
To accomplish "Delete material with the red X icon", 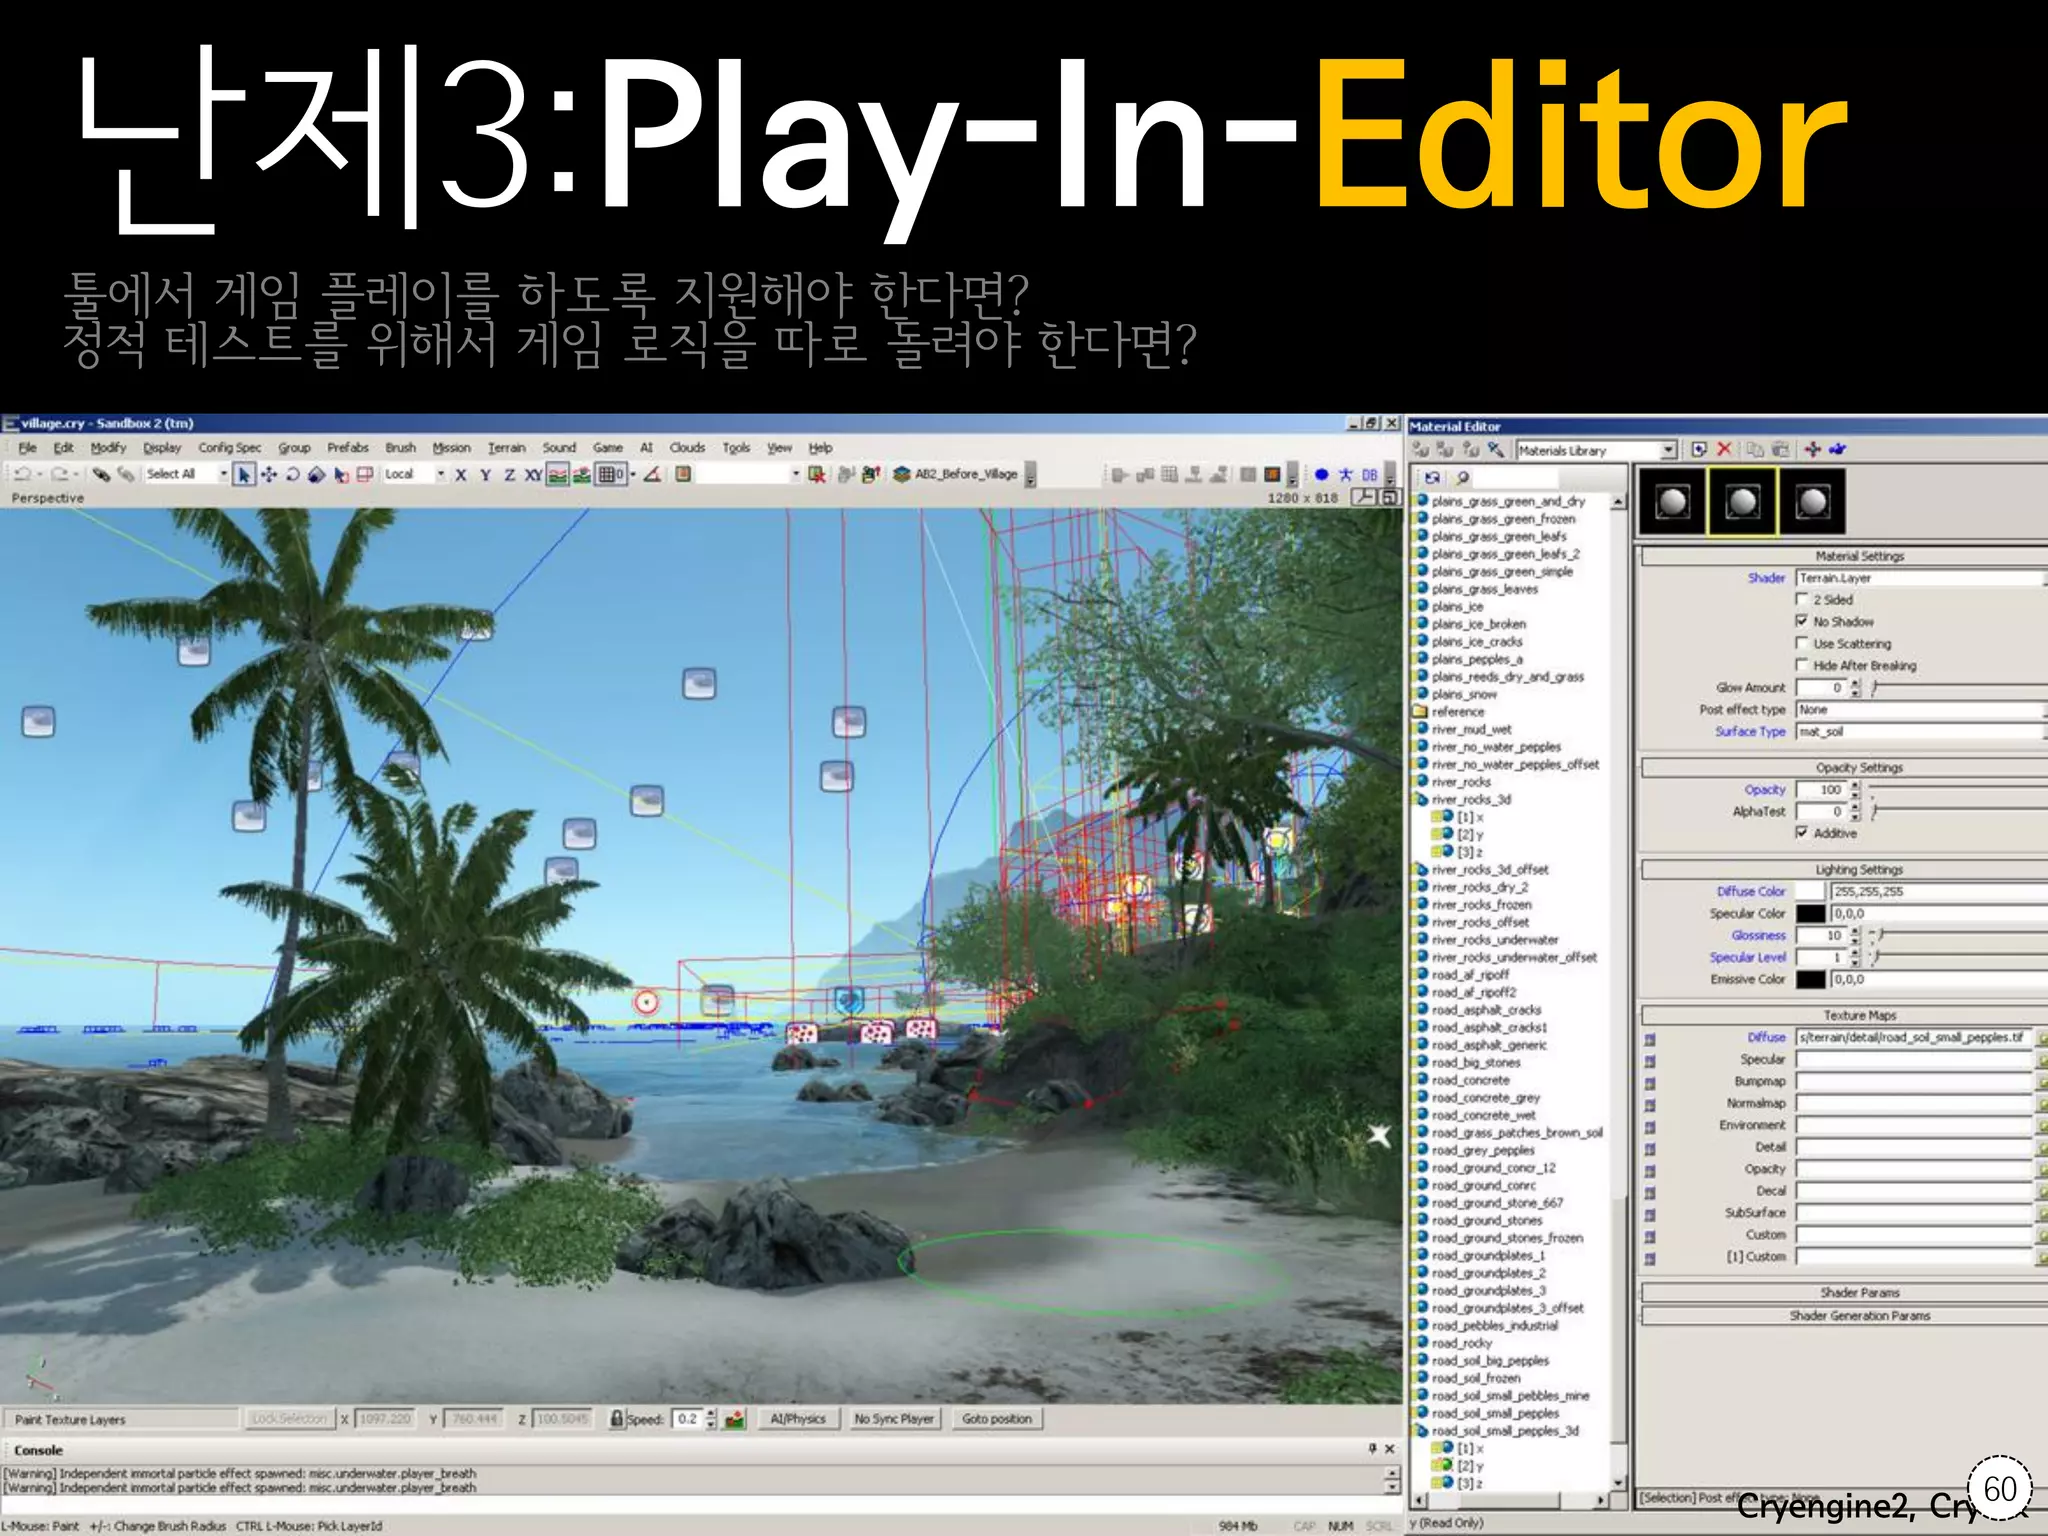I will coord(1724,449).
